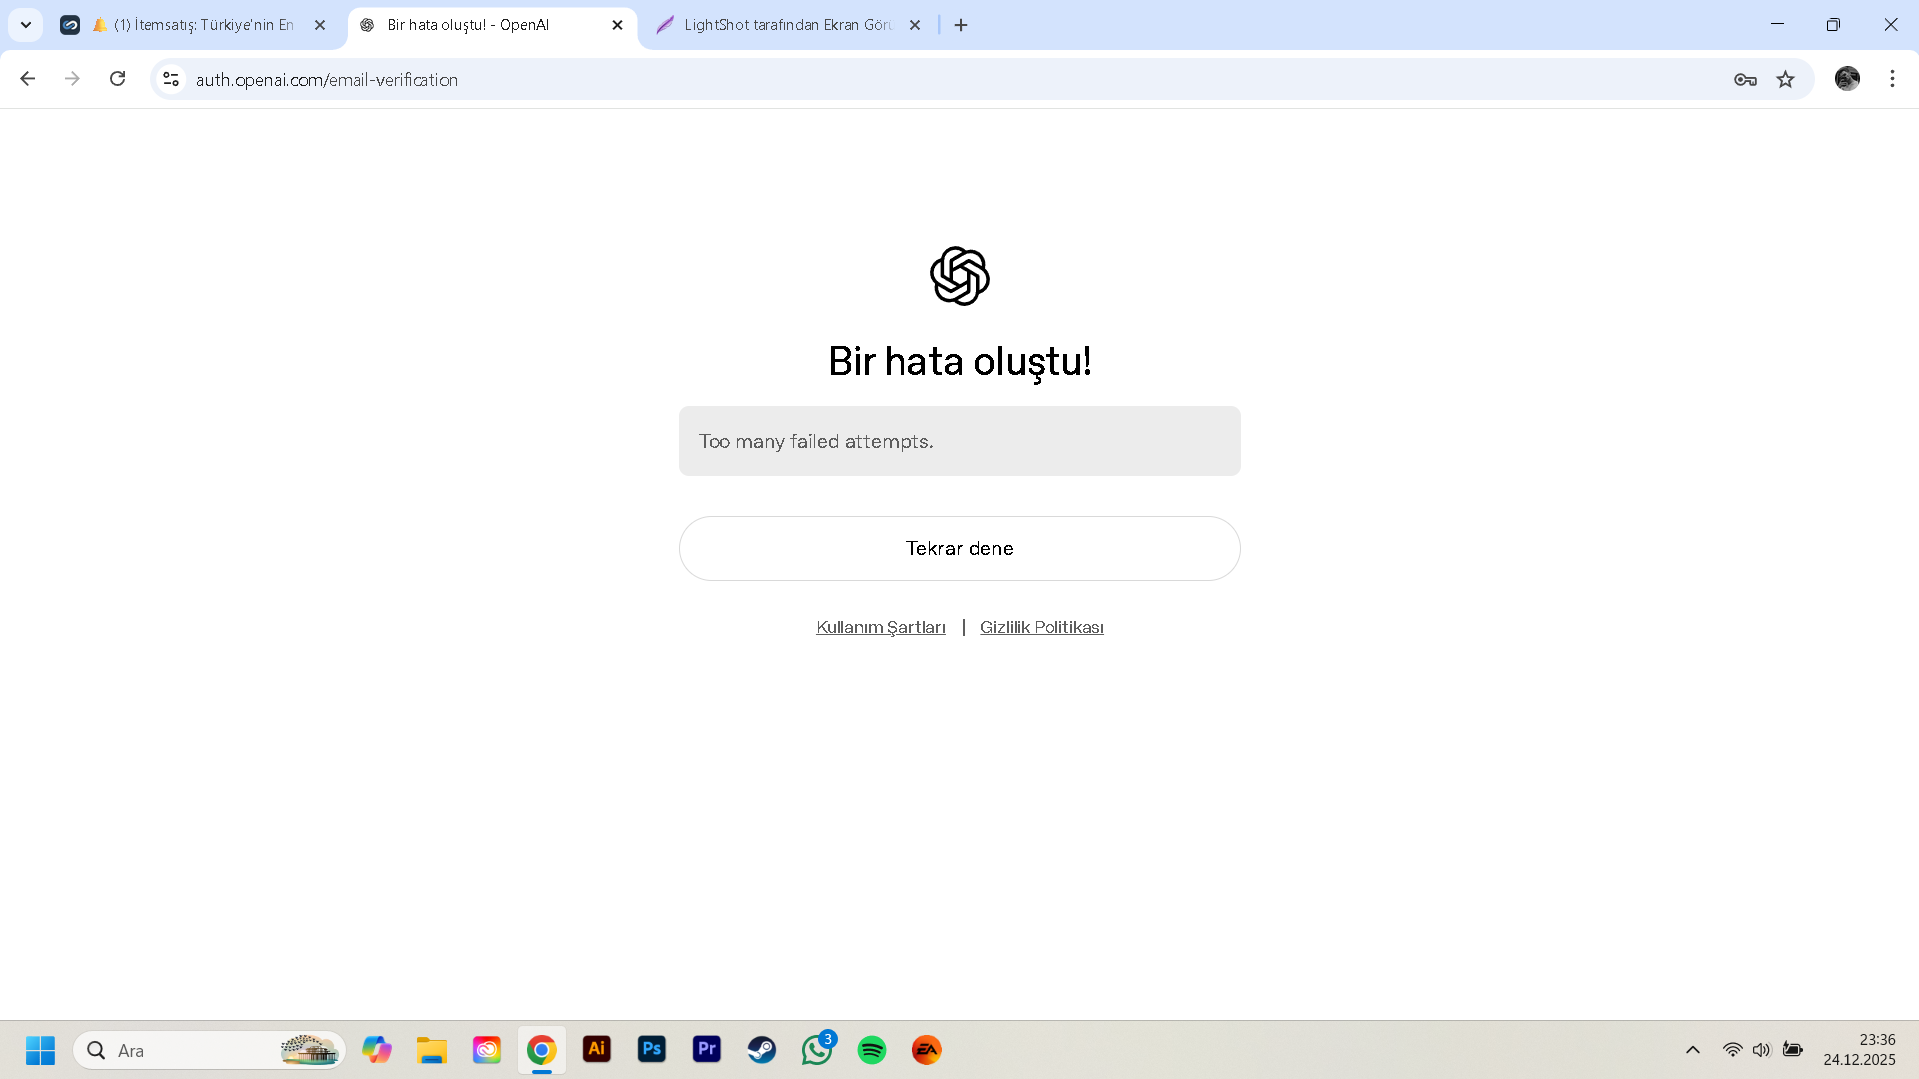Open Adobe Creative Cloud from taskbar
1919x1079 pixels.
pos(487,1050)
